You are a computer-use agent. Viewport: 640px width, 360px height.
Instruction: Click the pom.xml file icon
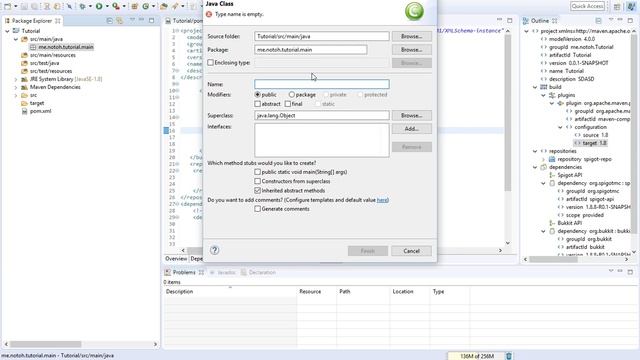coord(24,111)
